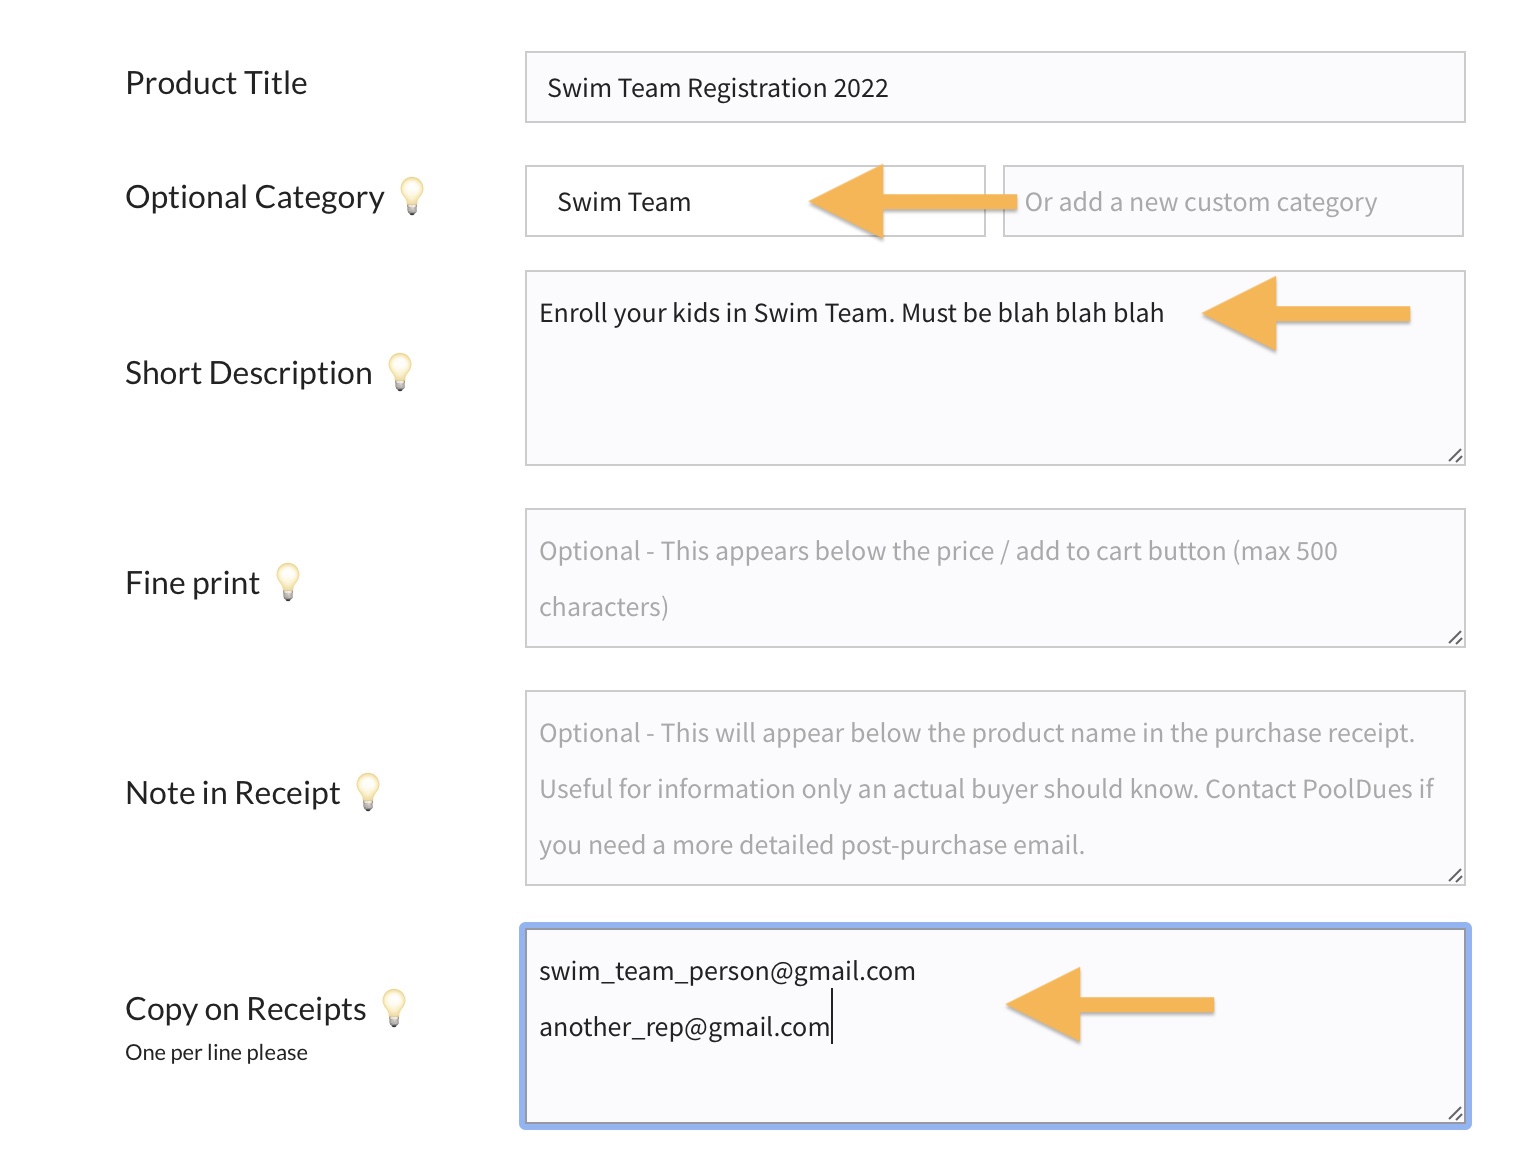Click the Short Description lightbulb tip icon

400,371
